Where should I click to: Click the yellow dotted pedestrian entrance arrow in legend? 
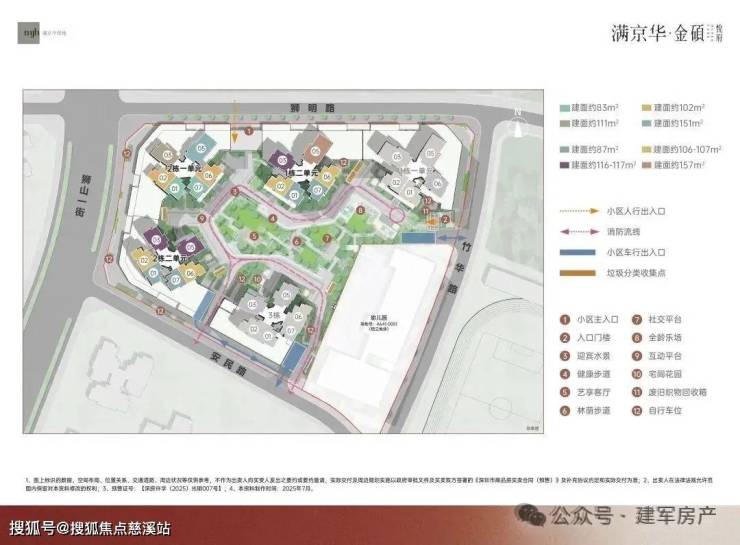pos(580,211)
